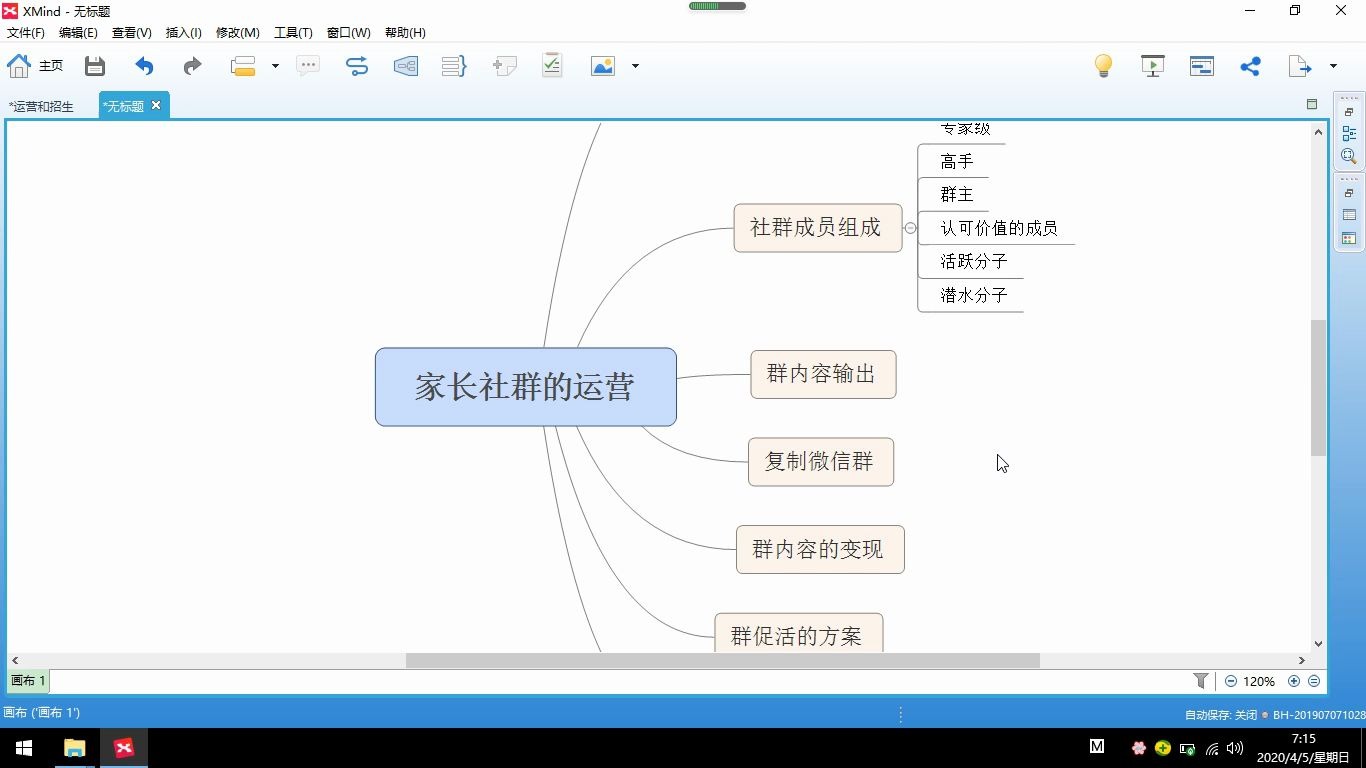Click the horizontal scrollbar right arrow
Screen dimensions: 1366x768
pyautogui.click(x=1302, y=660)
